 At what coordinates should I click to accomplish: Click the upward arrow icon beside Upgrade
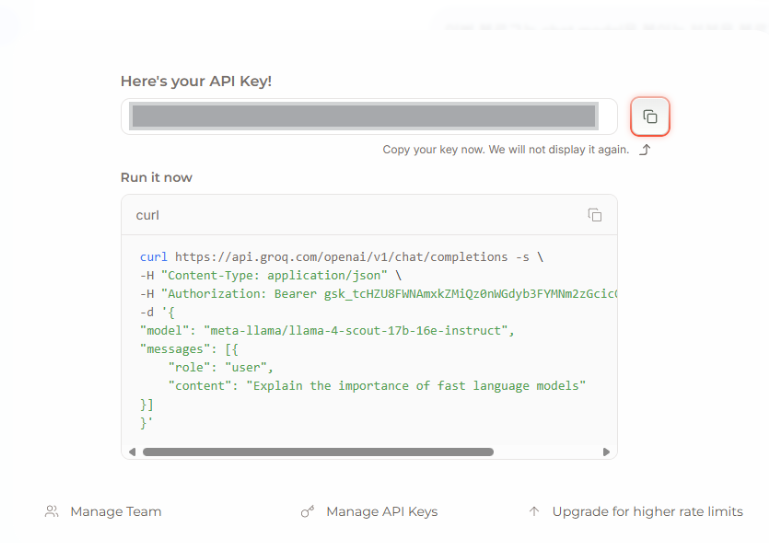point(534,512)
